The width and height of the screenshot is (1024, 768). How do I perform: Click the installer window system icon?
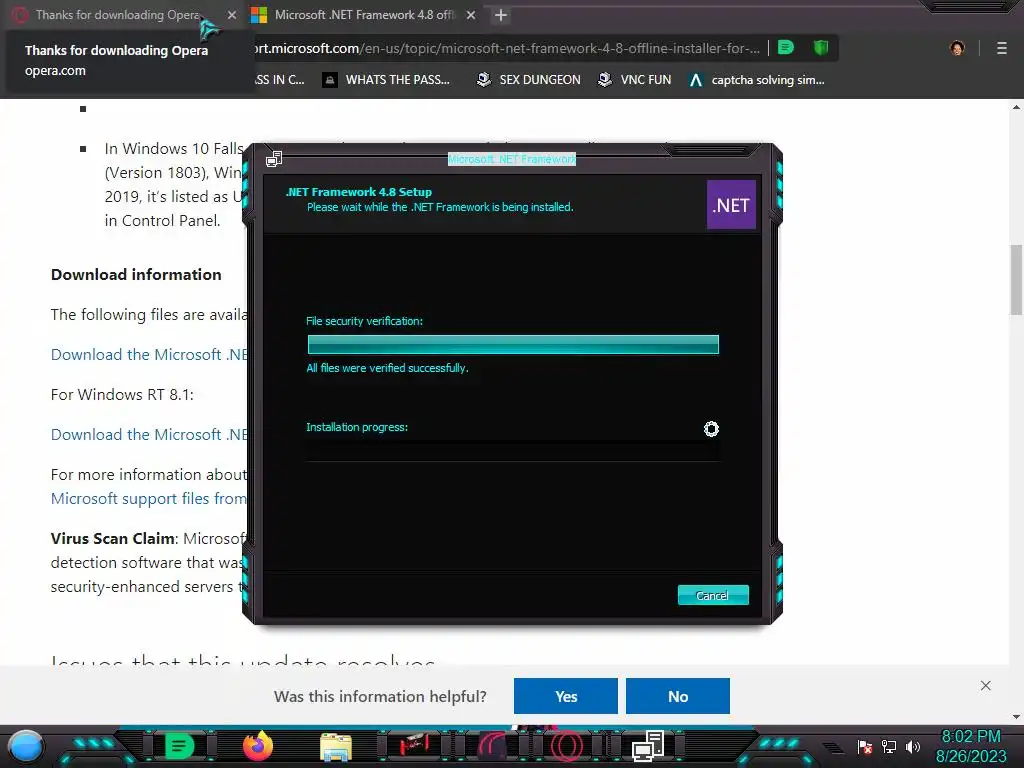click(274, 159)
